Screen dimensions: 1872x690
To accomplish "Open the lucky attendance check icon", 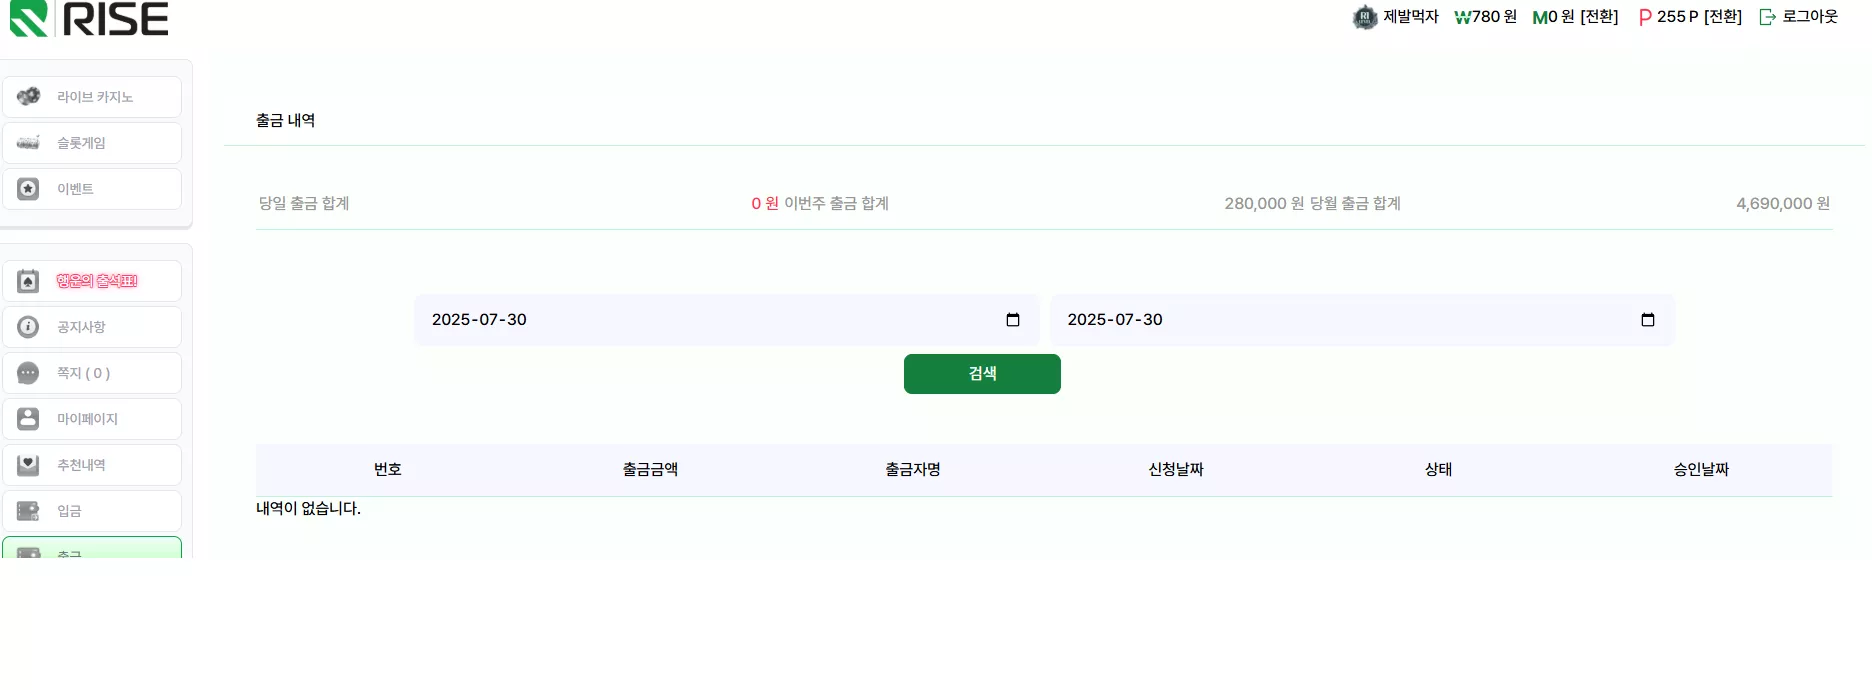I will (x=28, y=280).
